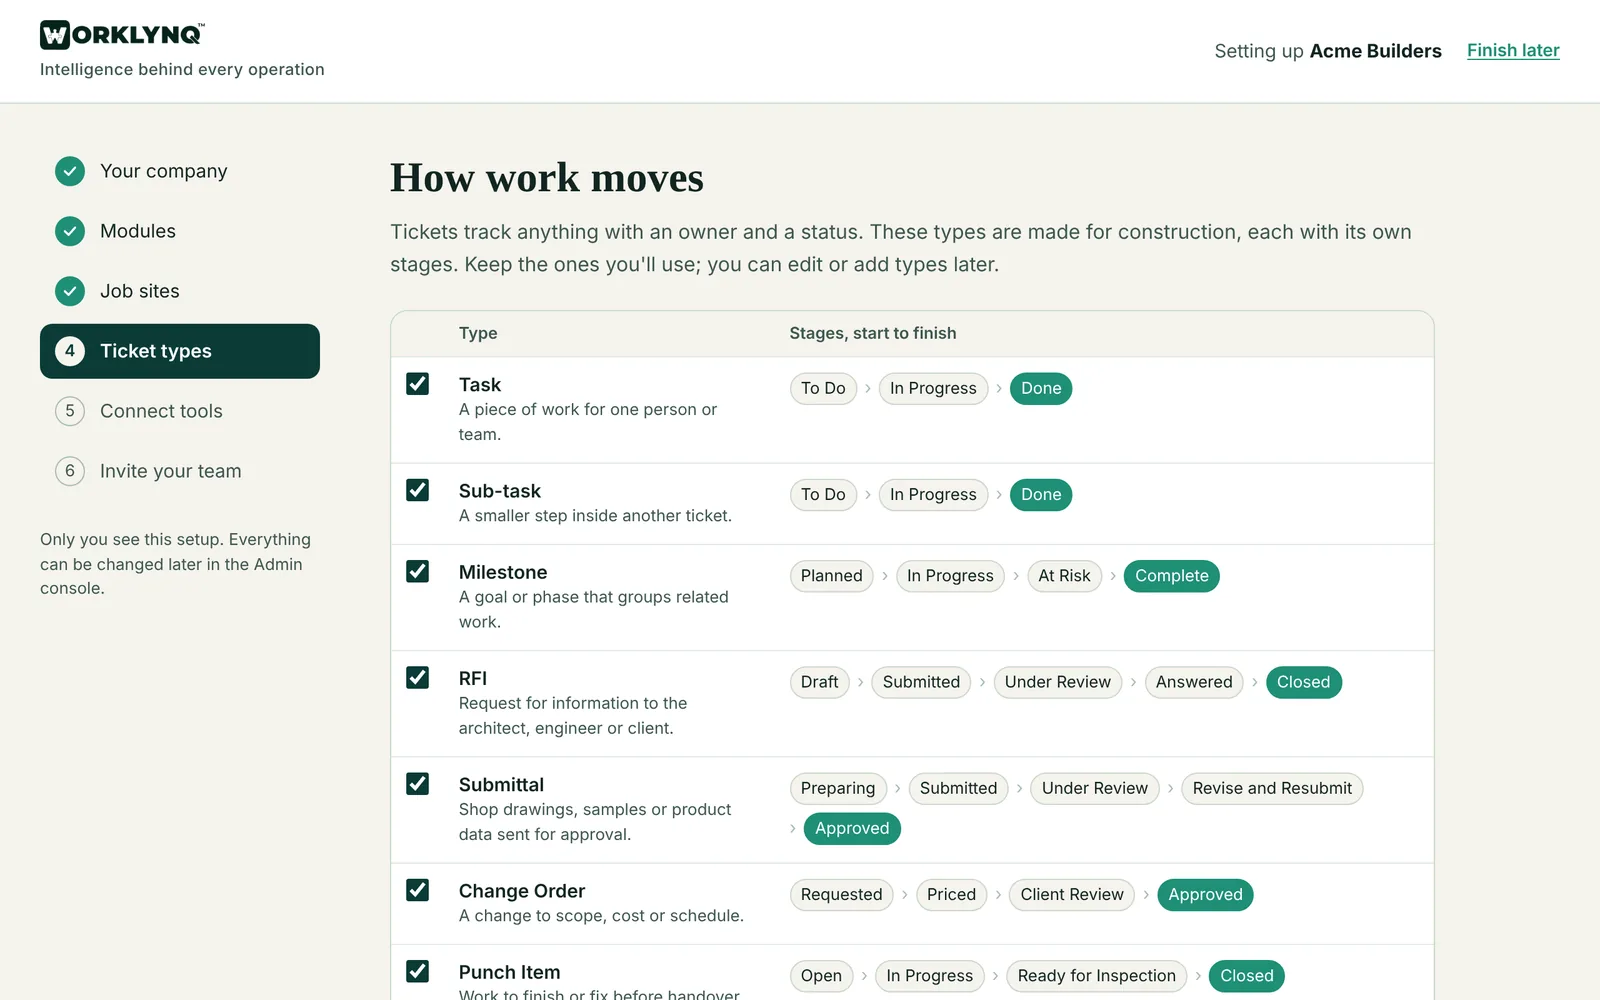
Task: Uncheck the Sub-task ticket type
Action: tap(418, 490)
